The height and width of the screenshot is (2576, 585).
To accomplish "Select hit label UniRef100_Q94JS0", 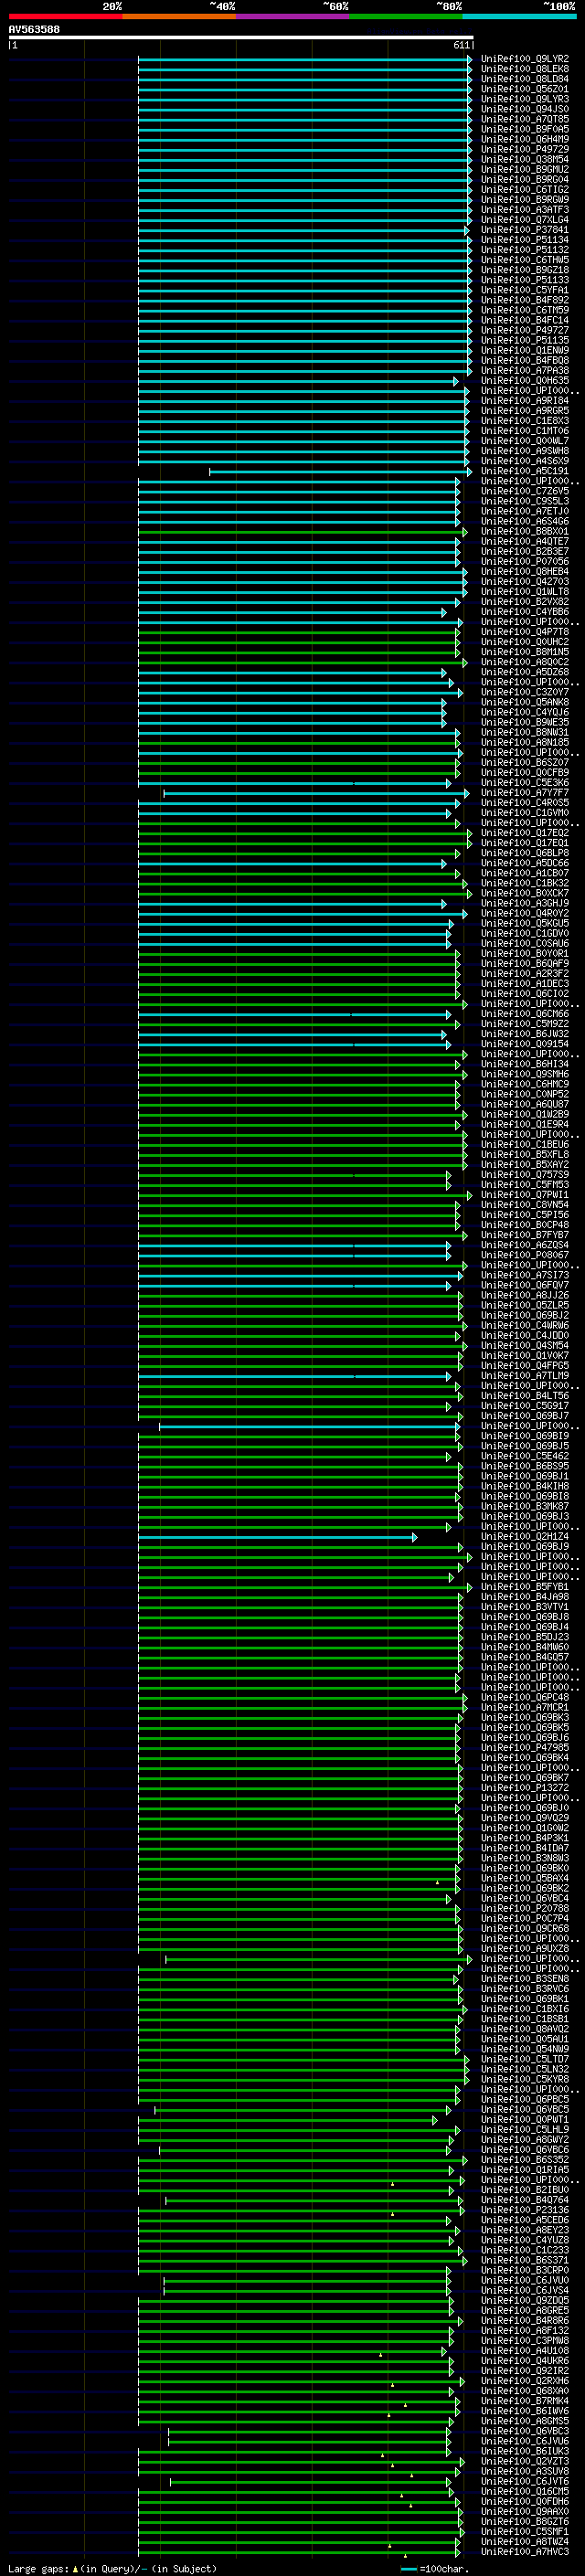I will (x=525, y=109).
